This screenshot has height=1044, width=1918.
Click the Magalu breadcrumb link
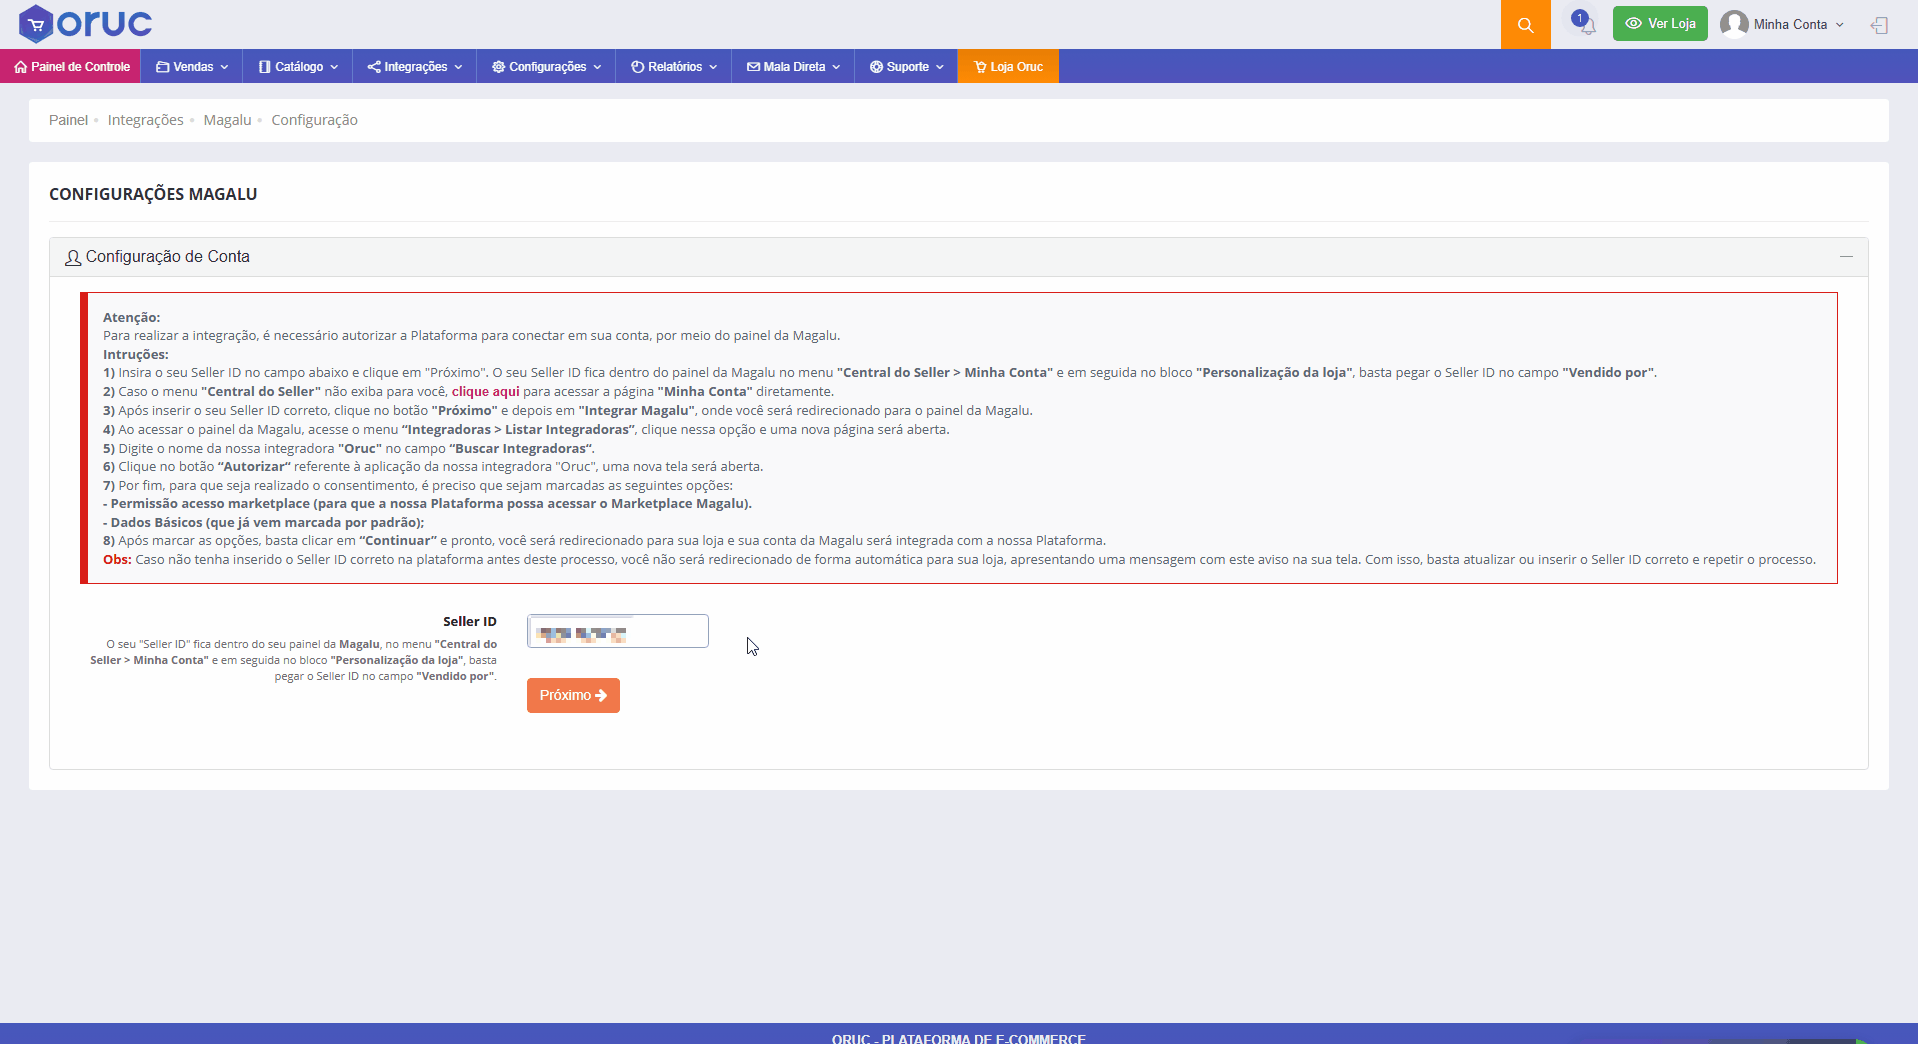(x=227, y=120)
